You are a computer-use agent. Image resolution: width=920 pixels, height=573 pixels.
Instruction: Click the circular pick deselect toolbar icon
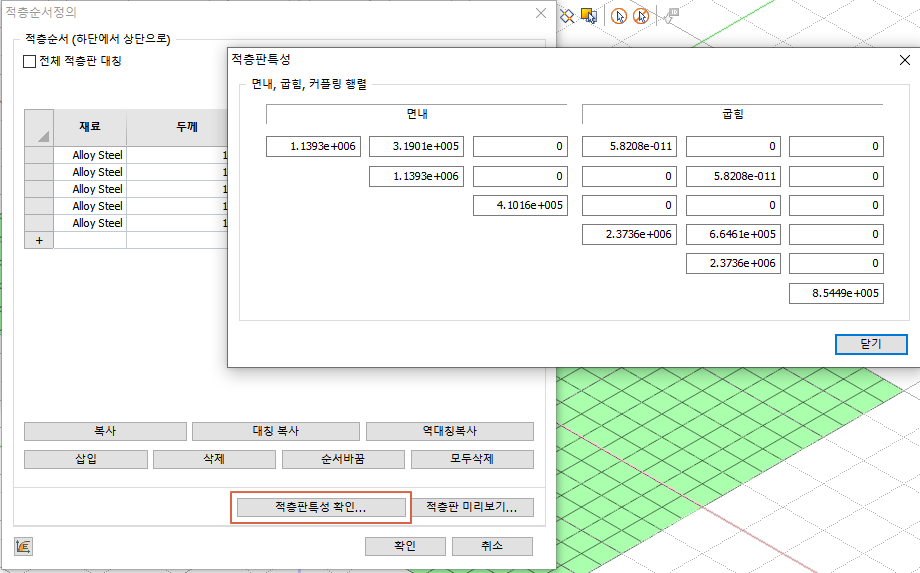pos(641,16)
